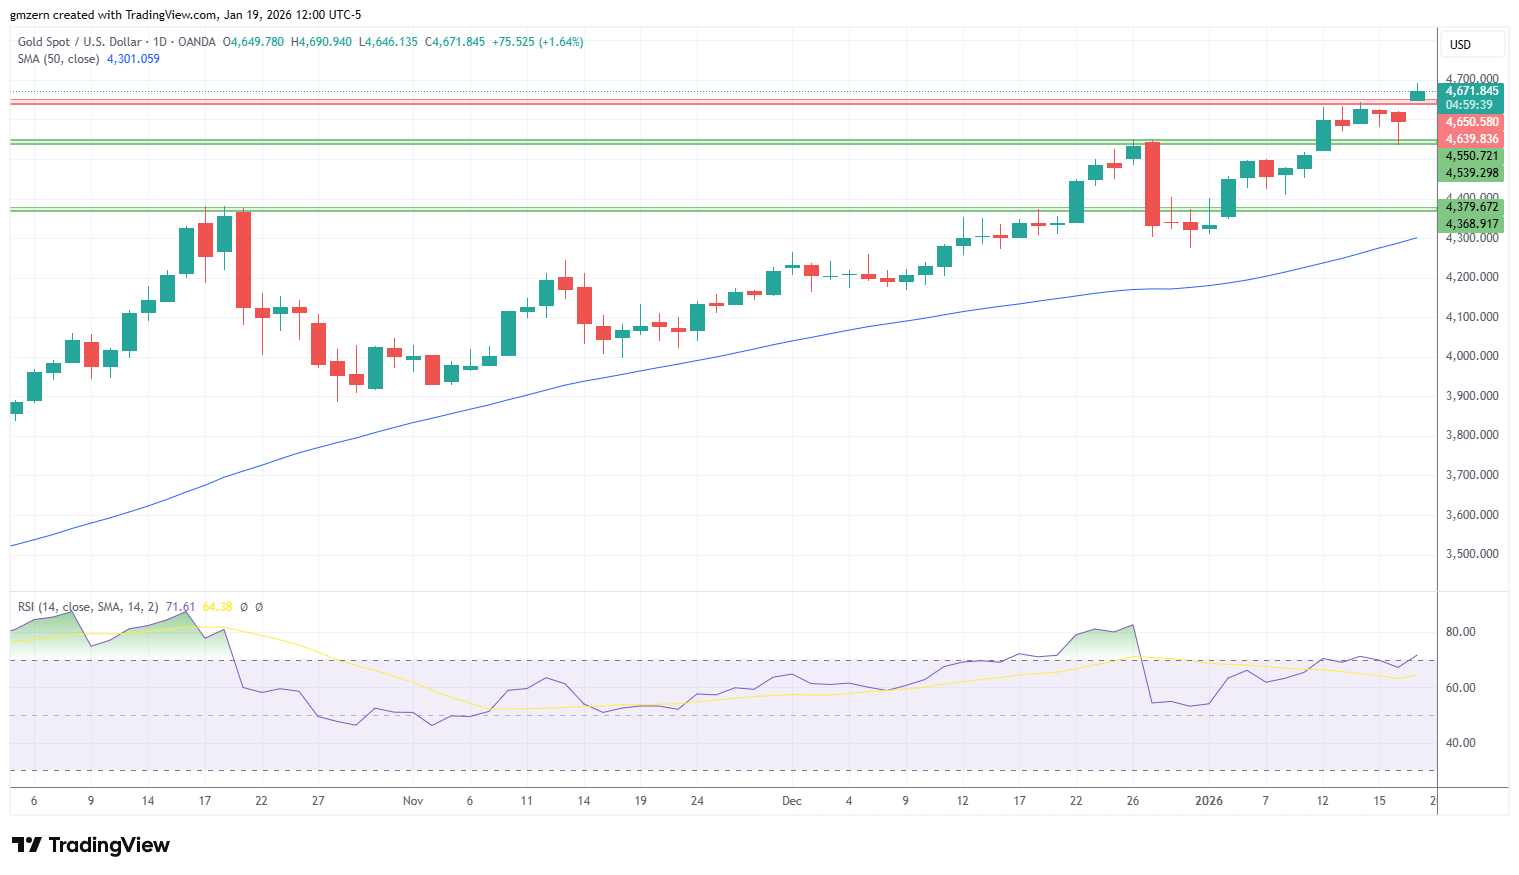Image resolution: width=1519 pixels, height=875 pixels.
Task: Click the open price O4,649.780
Action: click(x=253, y=42)
